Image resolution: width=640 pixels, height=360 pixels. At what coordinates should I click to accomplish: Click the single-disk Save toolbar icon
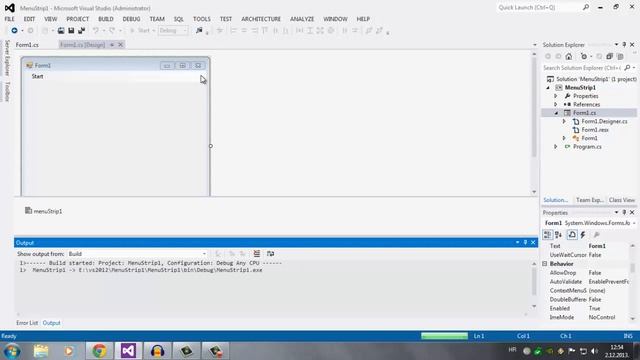coord(71,31)
